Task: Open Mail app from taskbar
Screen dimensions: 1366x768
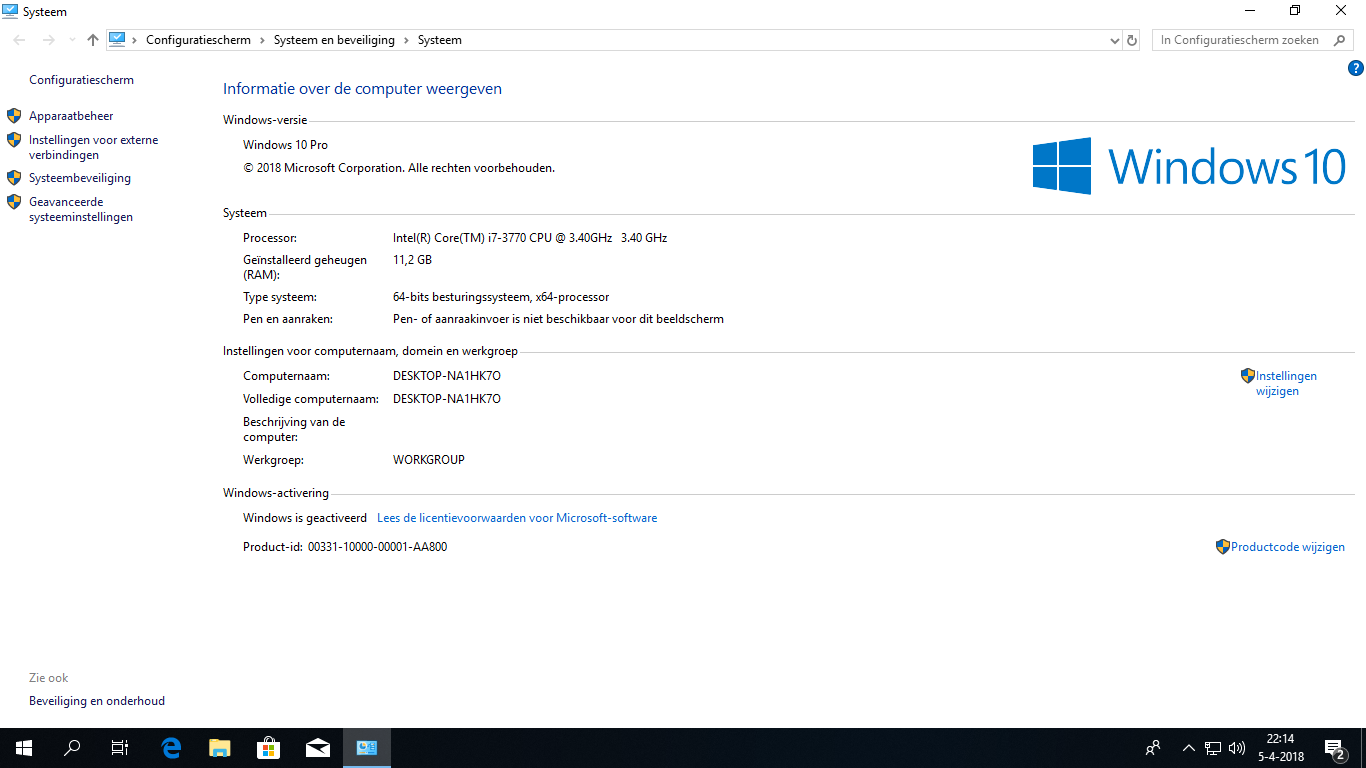Action: coord(318,748)
